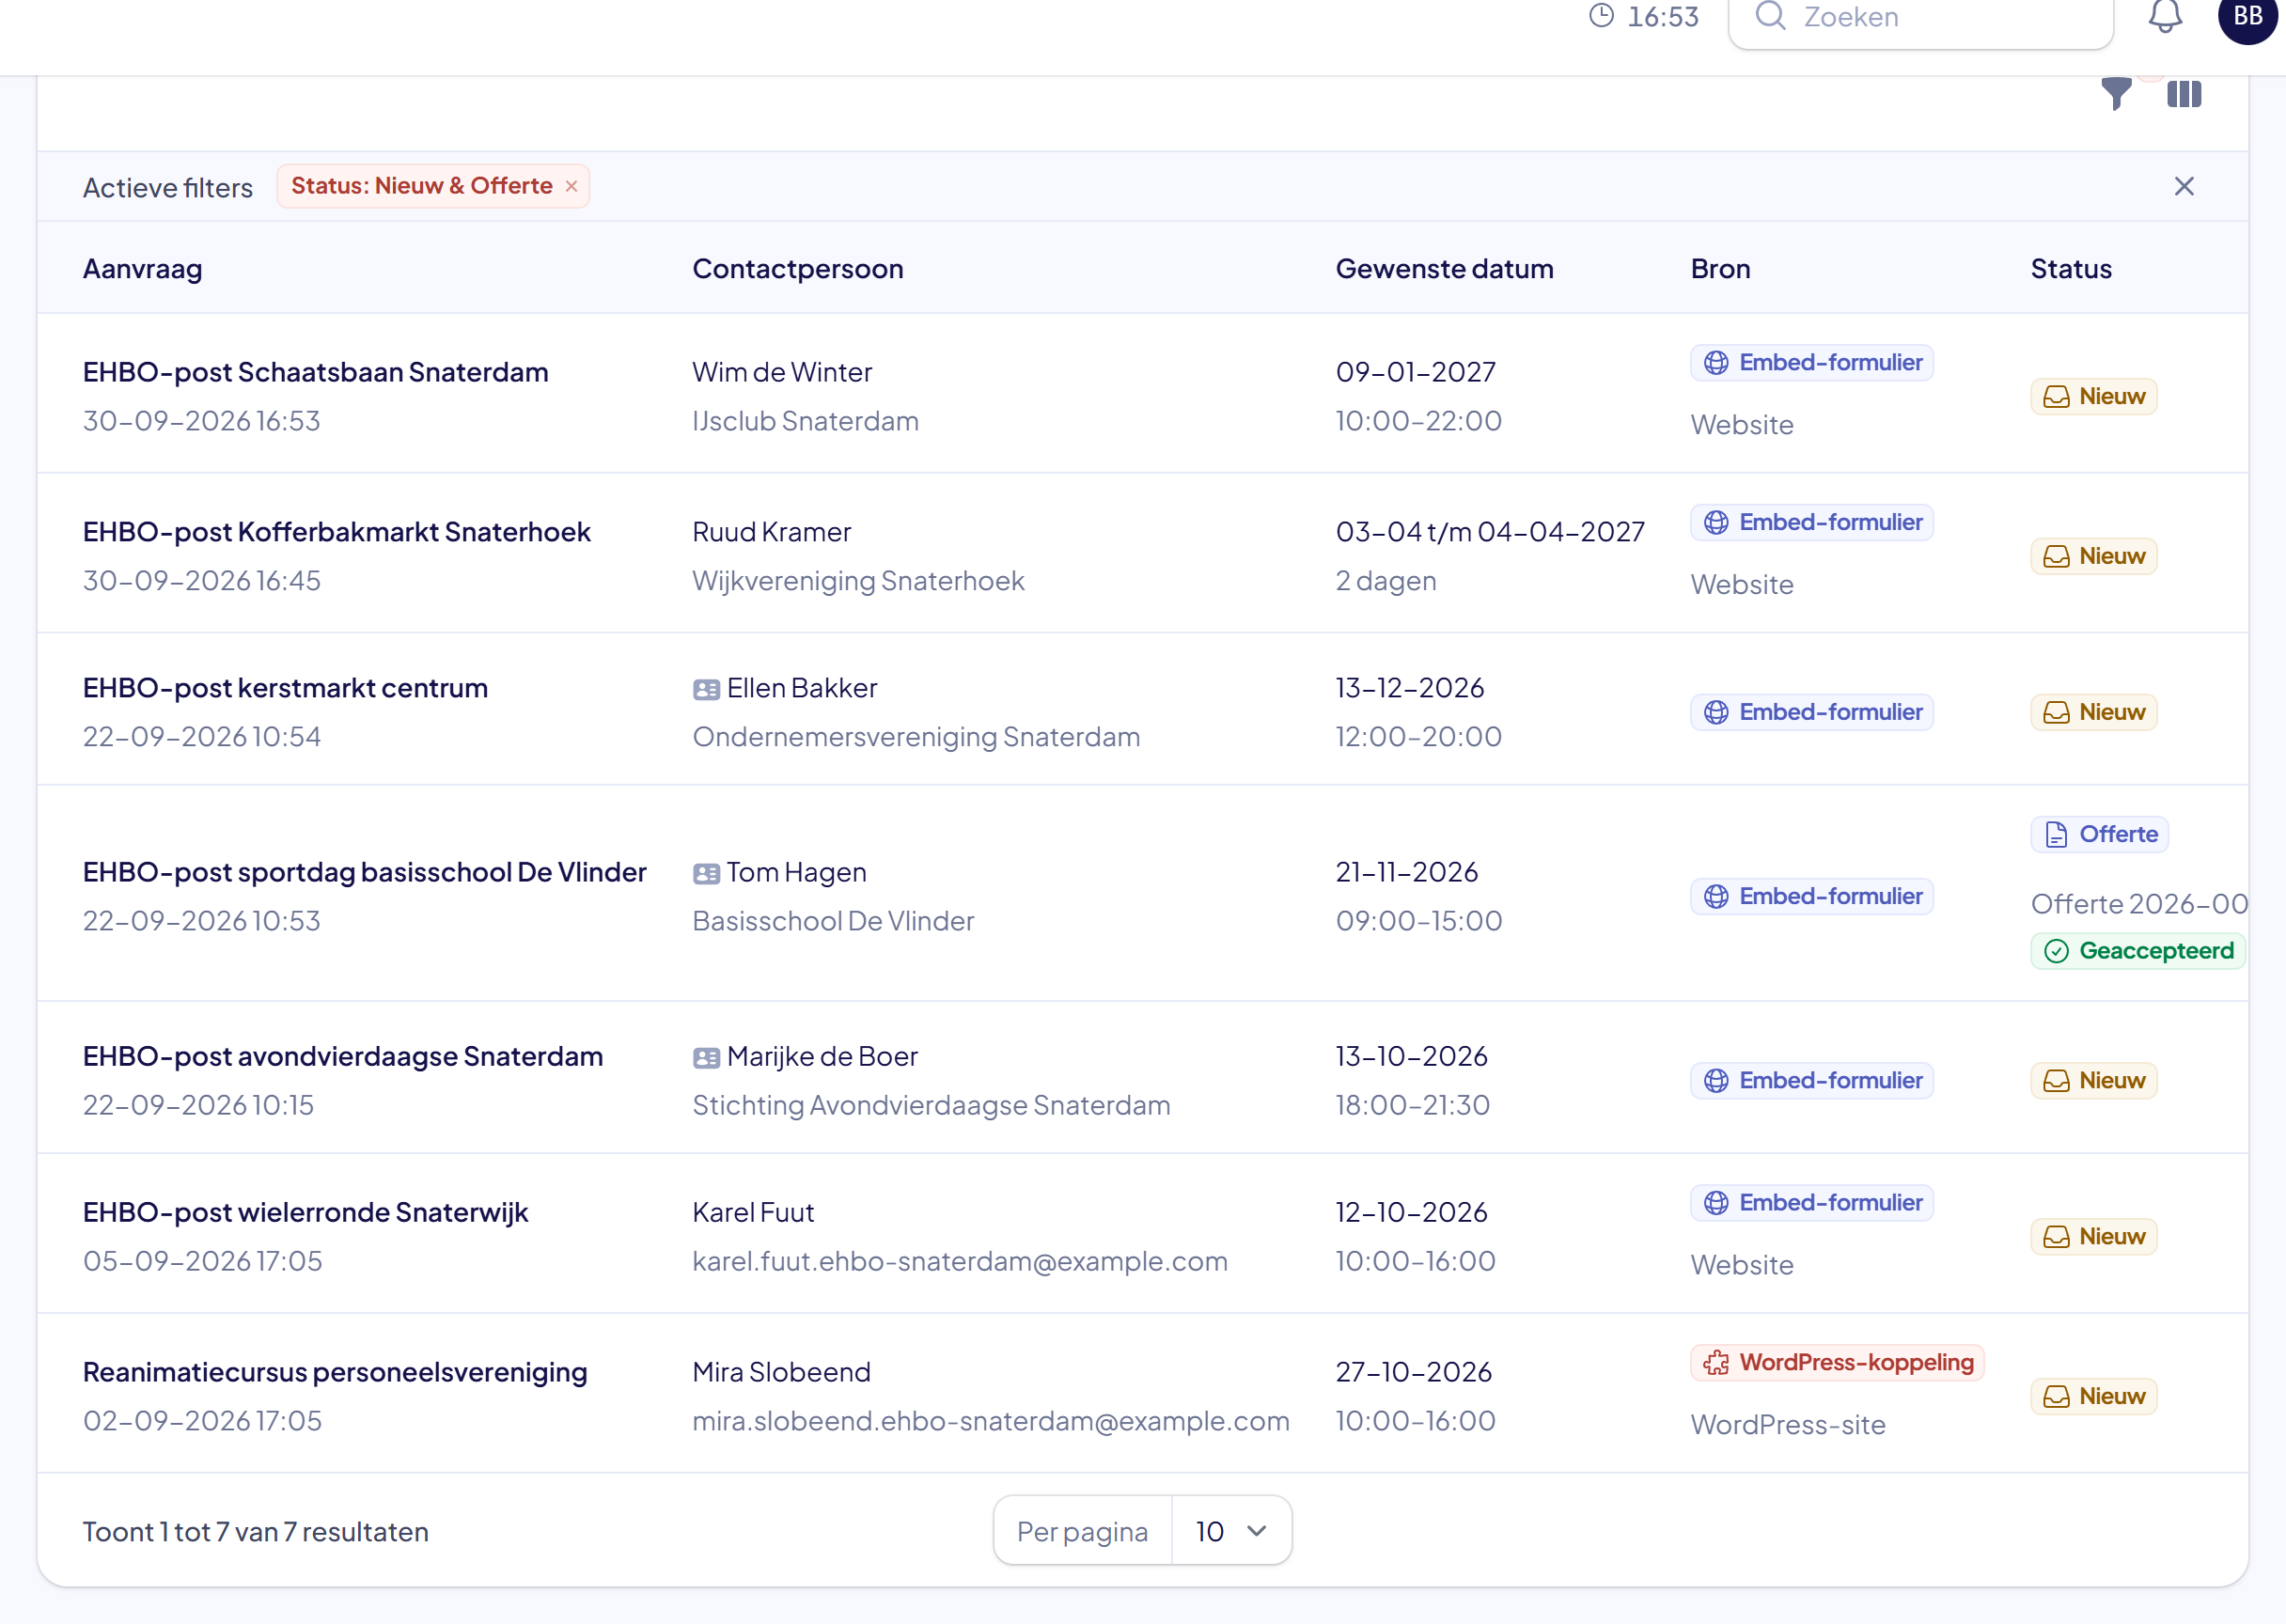Click Toont 1 tot 7 van 7 resultaten
The height and width of the screenshot is (1624, 2286).
(256, 1532)
